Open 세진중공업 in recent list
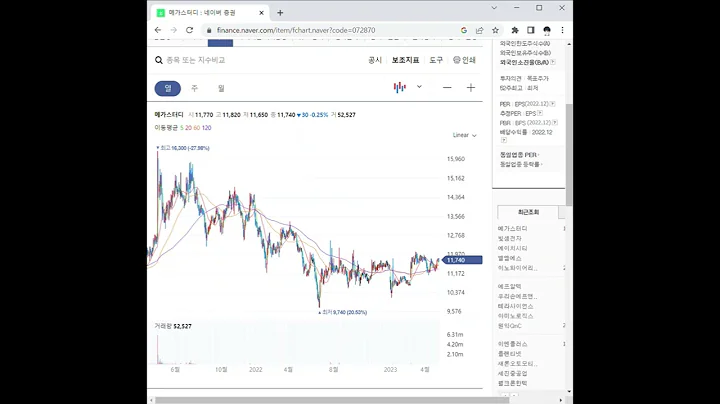Viewport: 720px width, 404px height. (512, 374)
